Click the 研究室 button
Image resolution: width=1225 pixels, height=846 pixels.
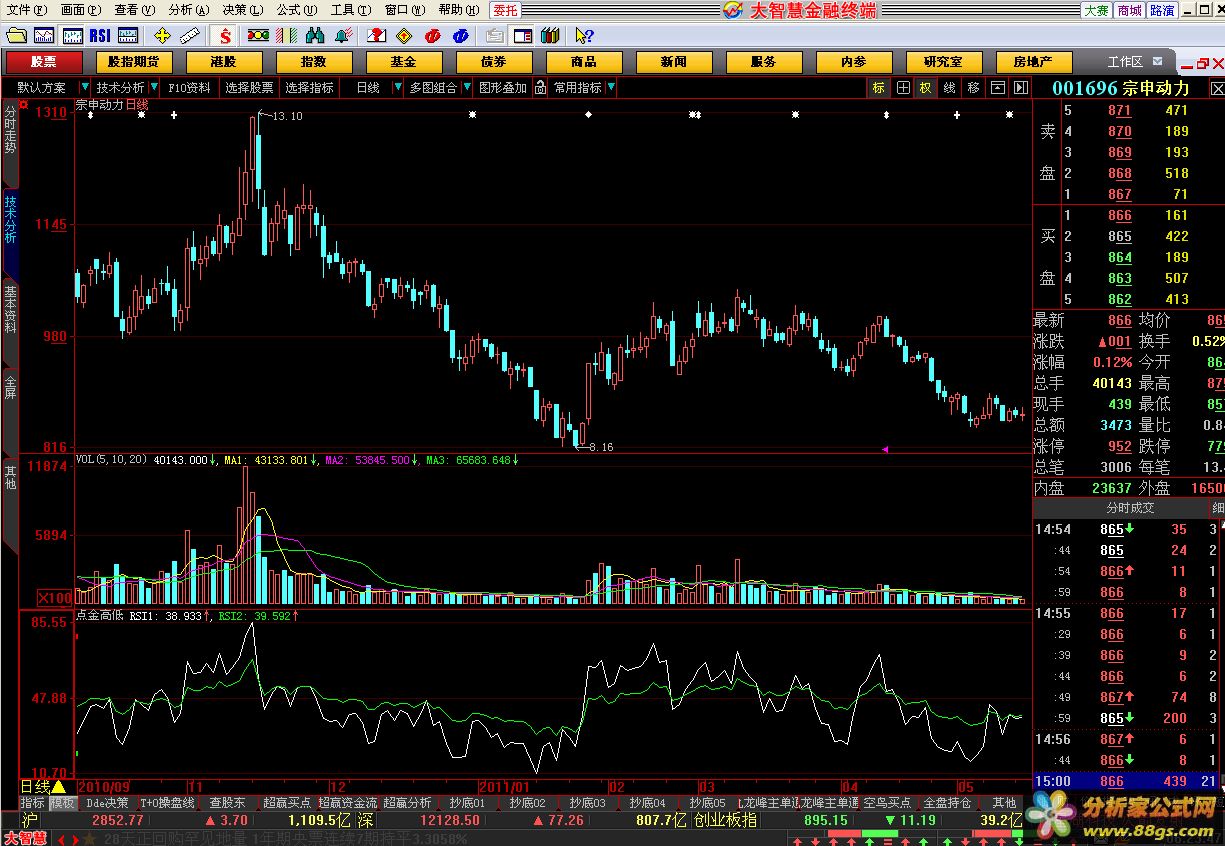[944, 62]
